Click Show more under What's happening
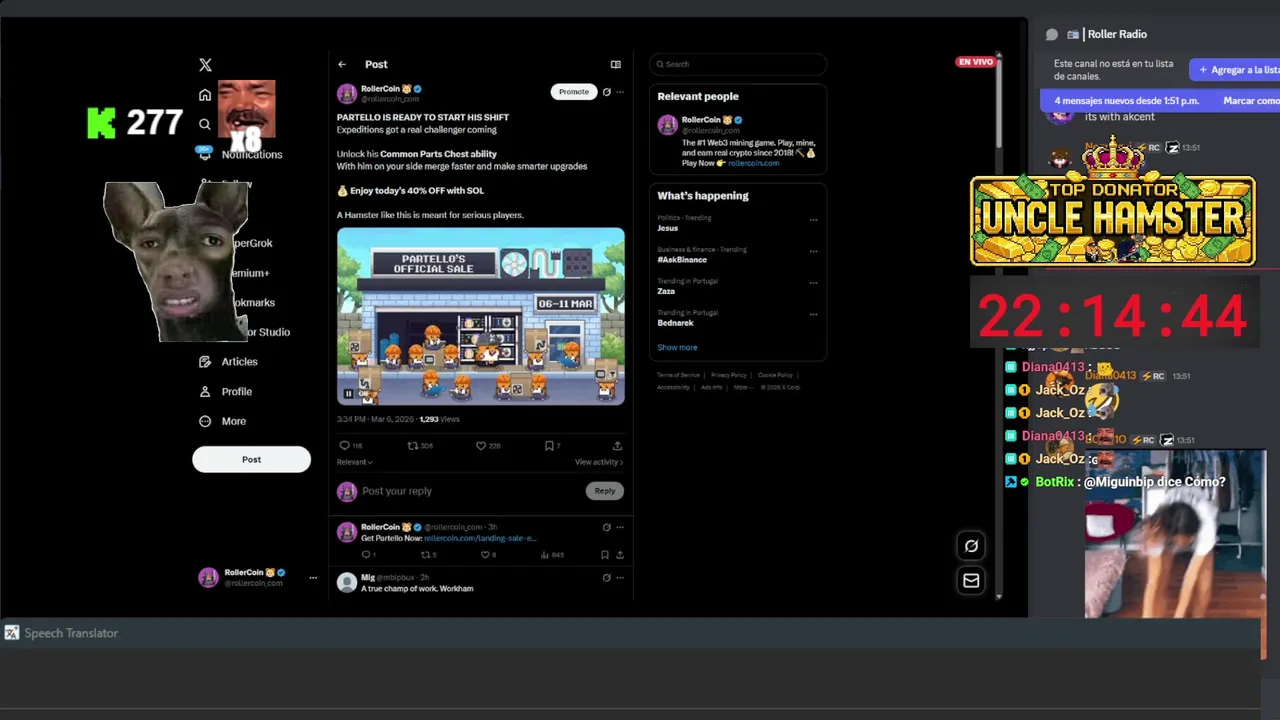The height and width of the screenshot is (720, 1280). click(x=677, y=347)
